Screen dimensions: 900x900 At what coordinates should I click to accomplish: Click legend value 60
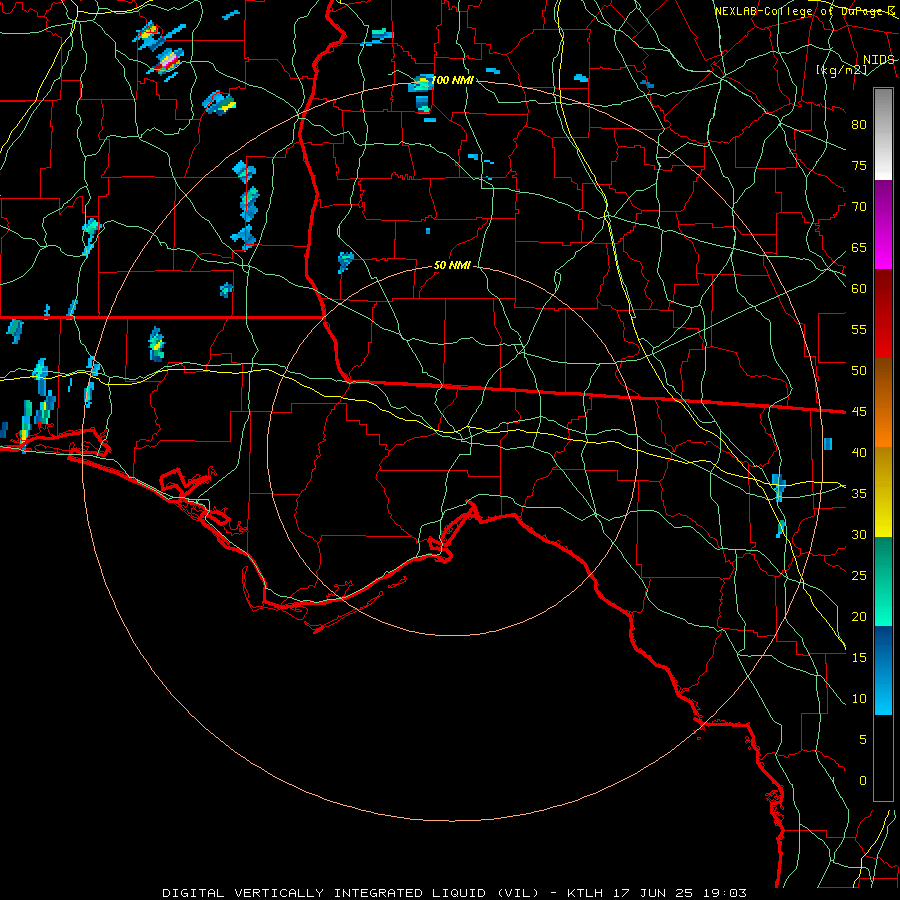(859, 289)
